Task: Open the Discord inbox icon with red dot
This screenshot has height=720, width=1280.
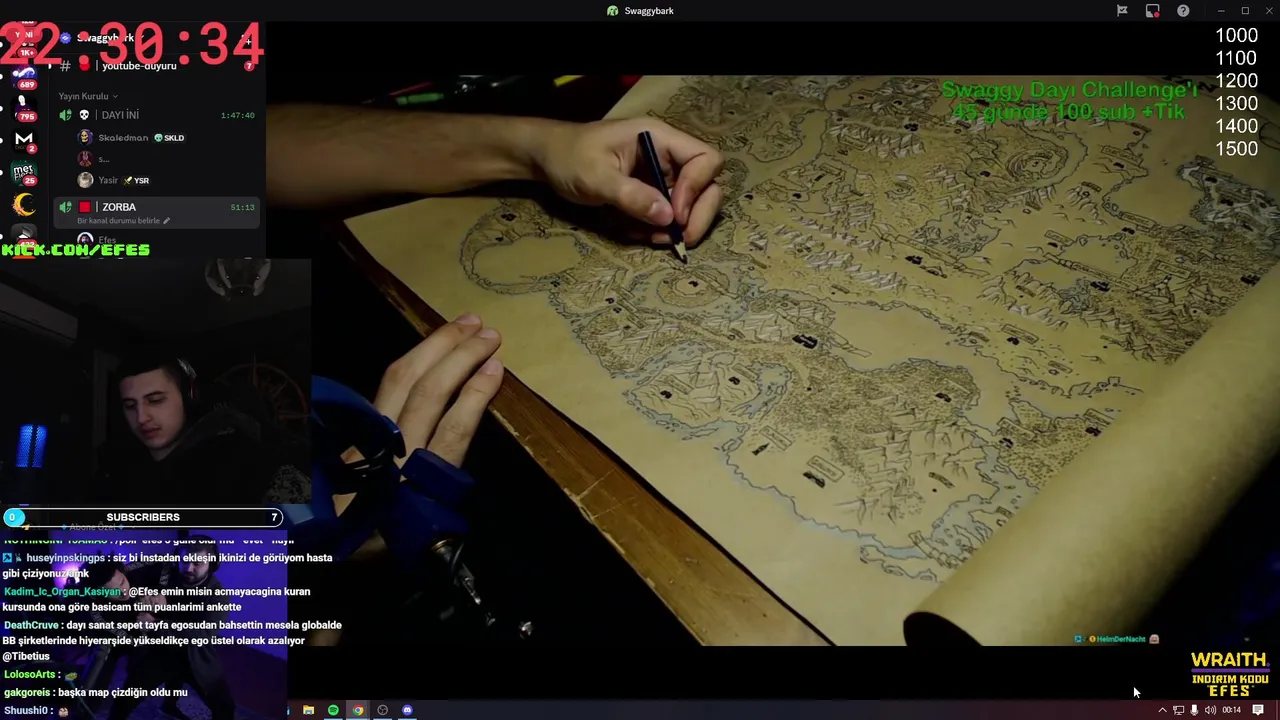Action: pos(1153,11)
